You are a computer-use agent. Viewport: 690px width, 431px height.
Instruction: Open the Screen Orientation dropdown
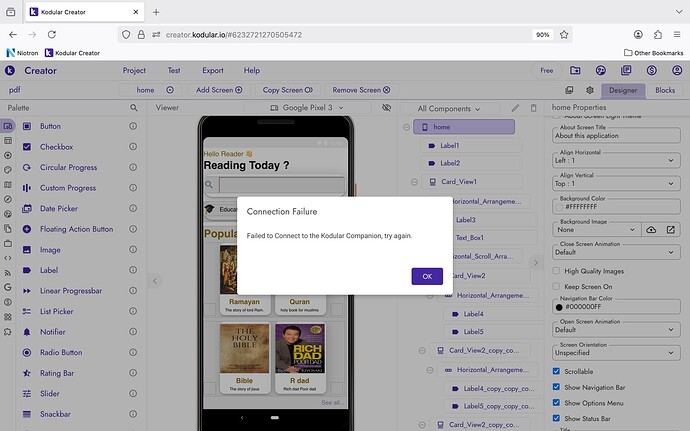coord(616,353)
